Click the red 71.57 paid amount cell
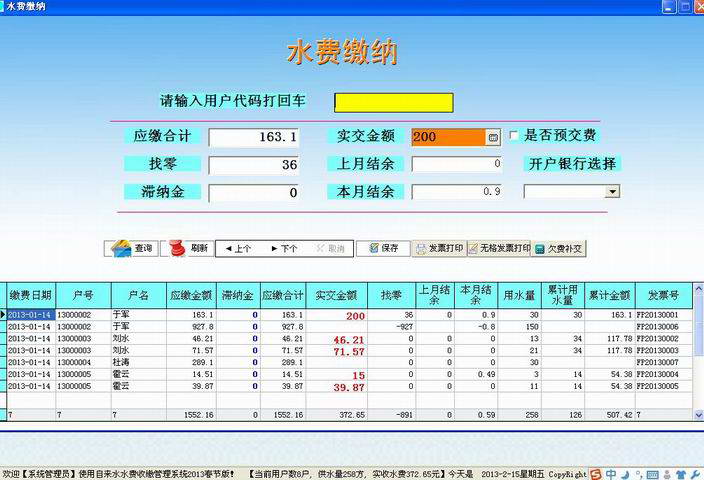Screen dimensions: 704x480 [x=336, y=351]
